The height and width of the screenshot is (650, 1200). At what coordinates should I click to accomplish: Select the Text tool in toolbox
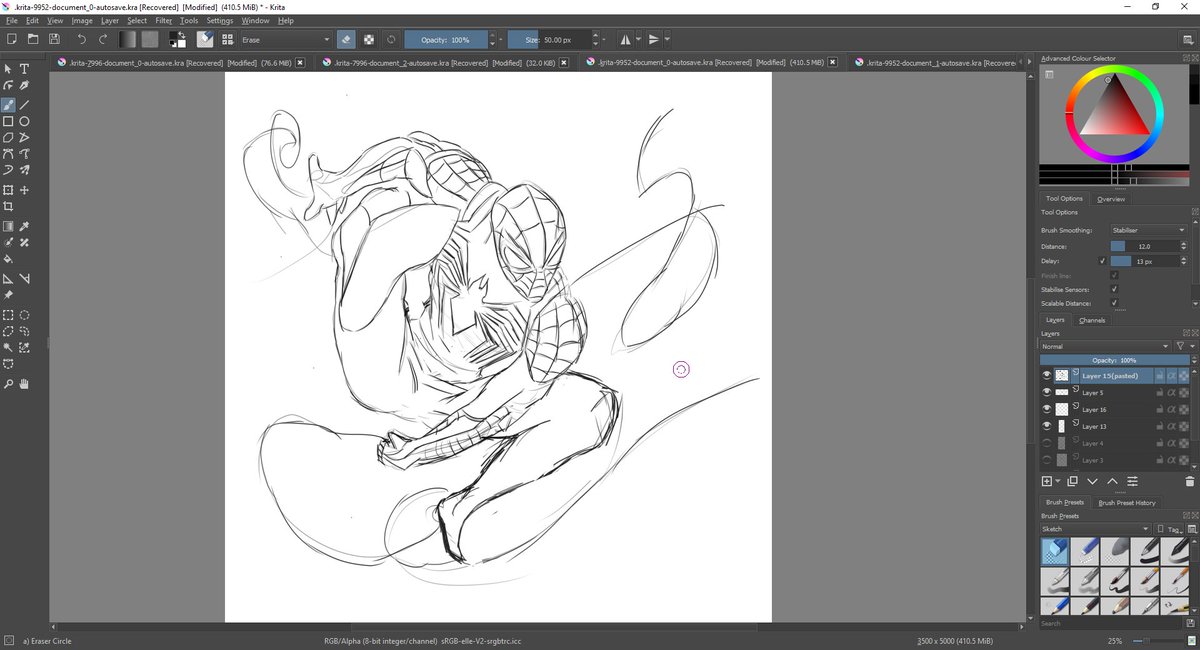pyautogui.click(x=24, y=69)
